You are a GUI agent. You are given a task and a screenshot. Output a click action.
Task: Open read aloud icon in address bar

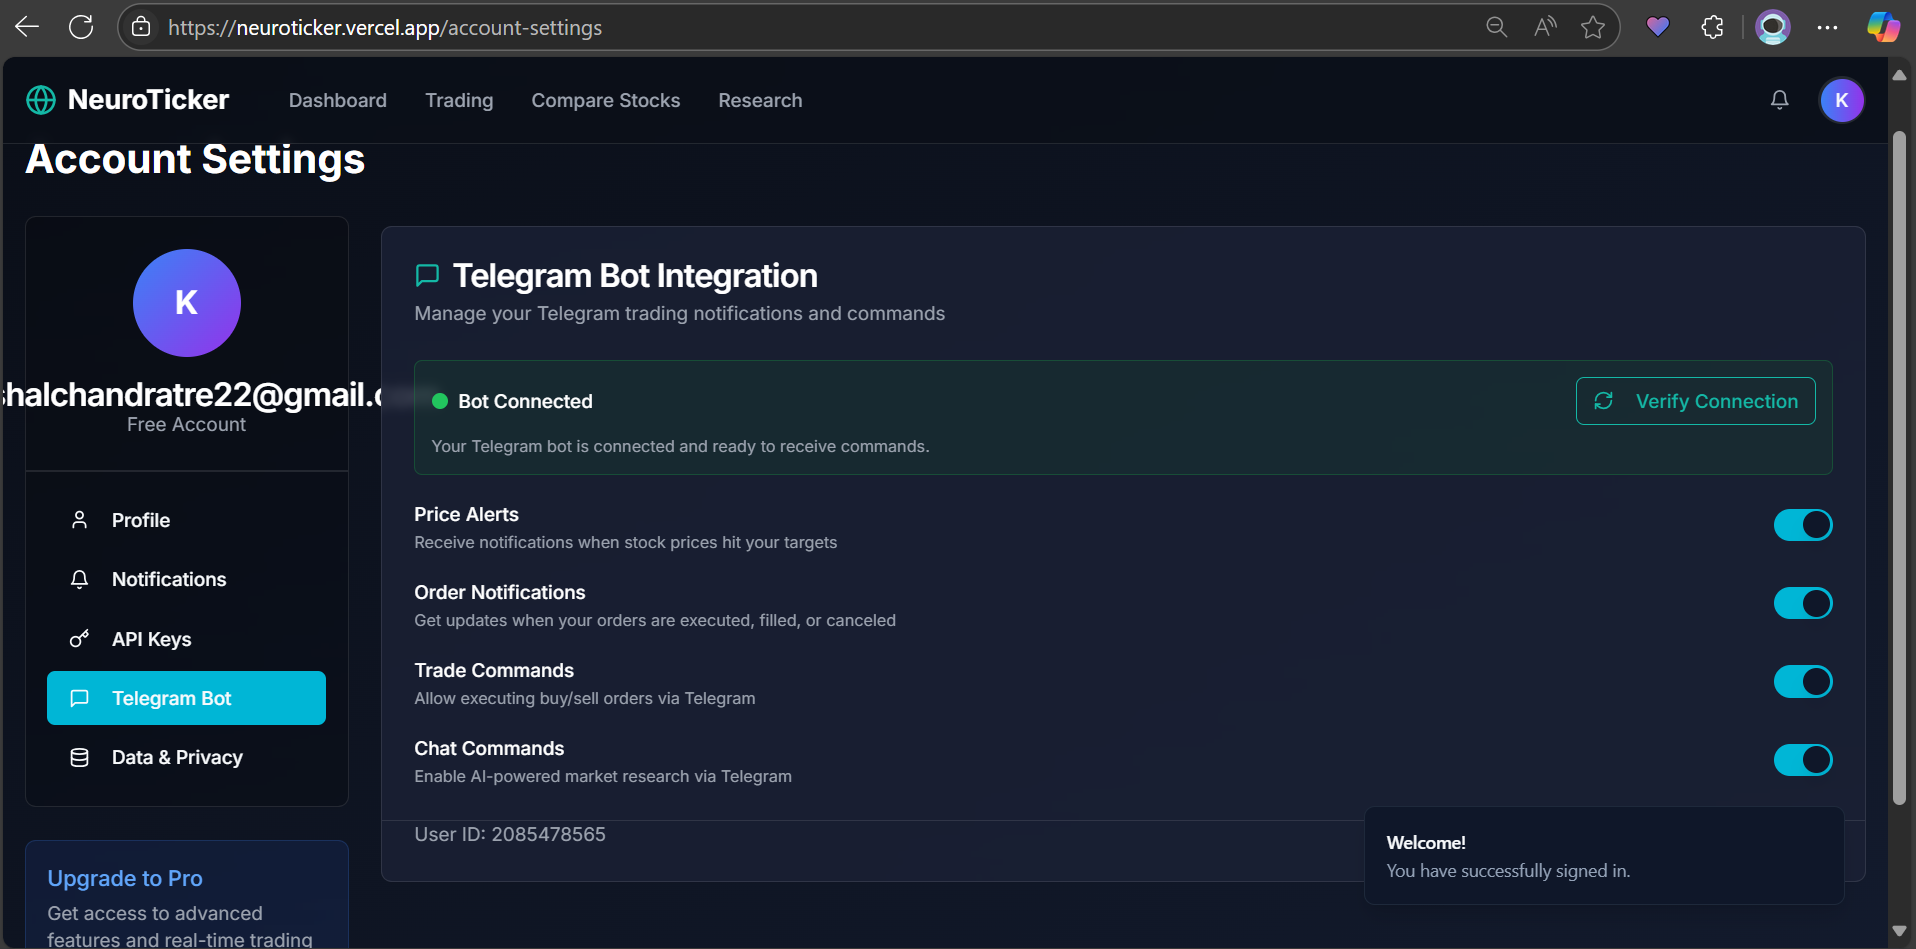1545,27
